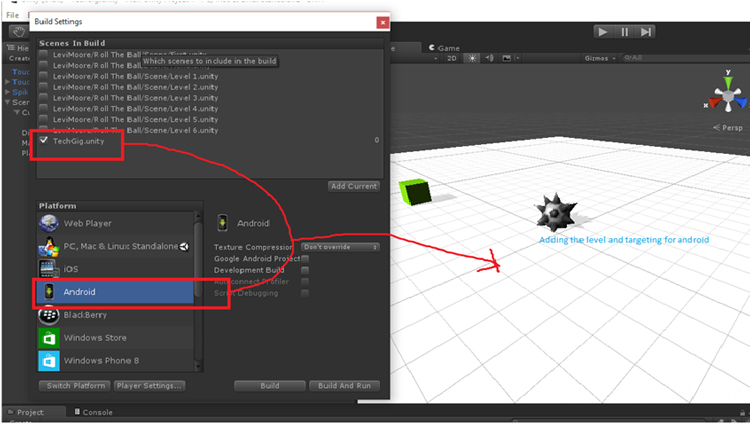Image resolution: width=750 pixels, height=423 pixels.
Task: Click the scene search field
Action: [685, 58]
